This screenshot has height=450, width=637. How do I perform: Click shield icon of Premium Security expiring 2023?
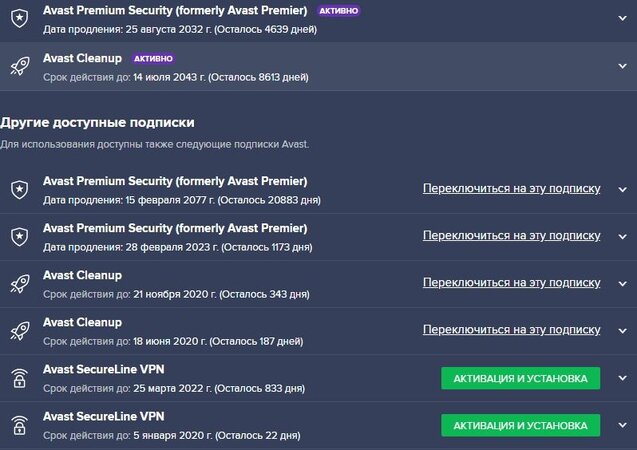tap(20, 237)
